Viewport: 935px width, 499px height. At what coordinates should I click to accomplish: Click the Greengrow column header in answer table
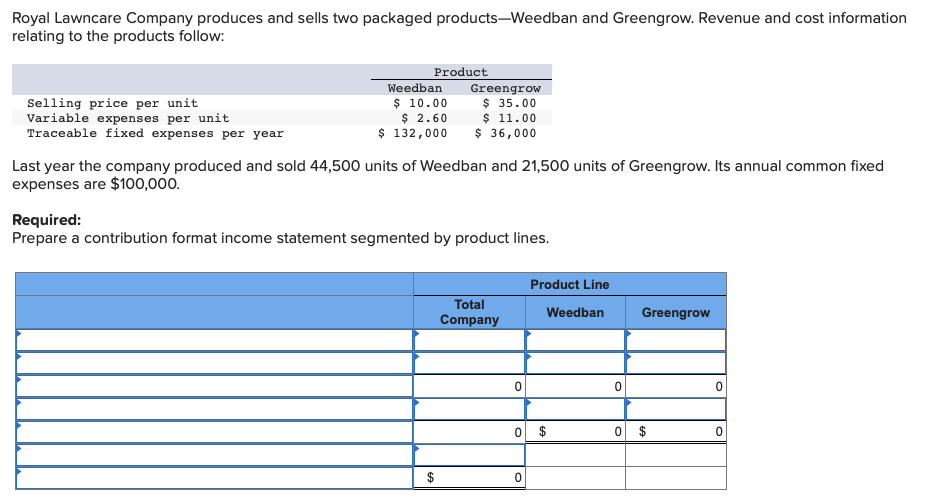coord(676,312)
